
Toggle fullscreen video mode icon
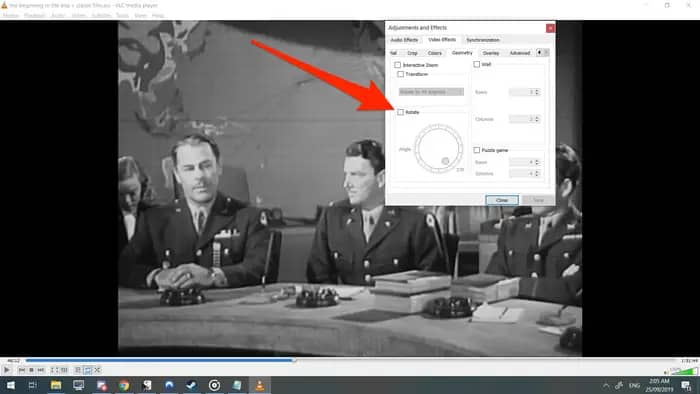[55, 370]
